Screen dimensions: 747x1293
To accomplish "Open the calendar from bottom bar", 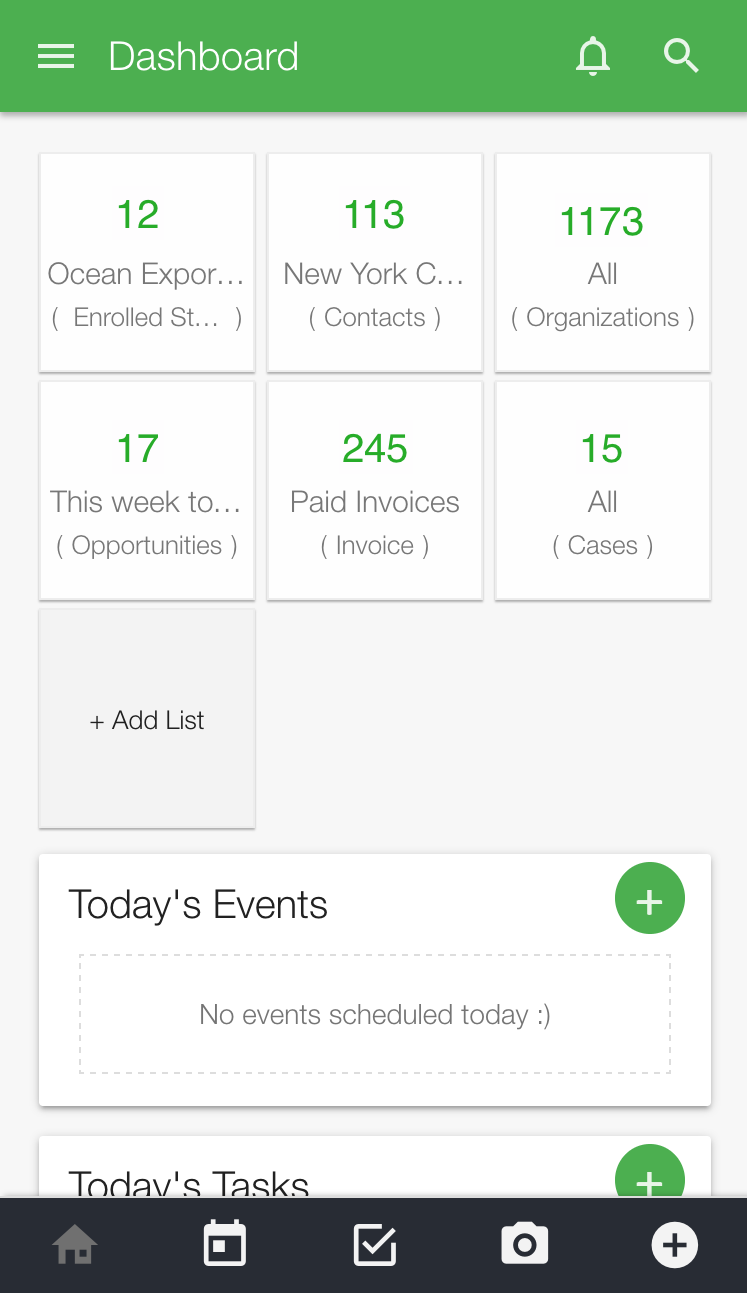I will [225, 1245].
